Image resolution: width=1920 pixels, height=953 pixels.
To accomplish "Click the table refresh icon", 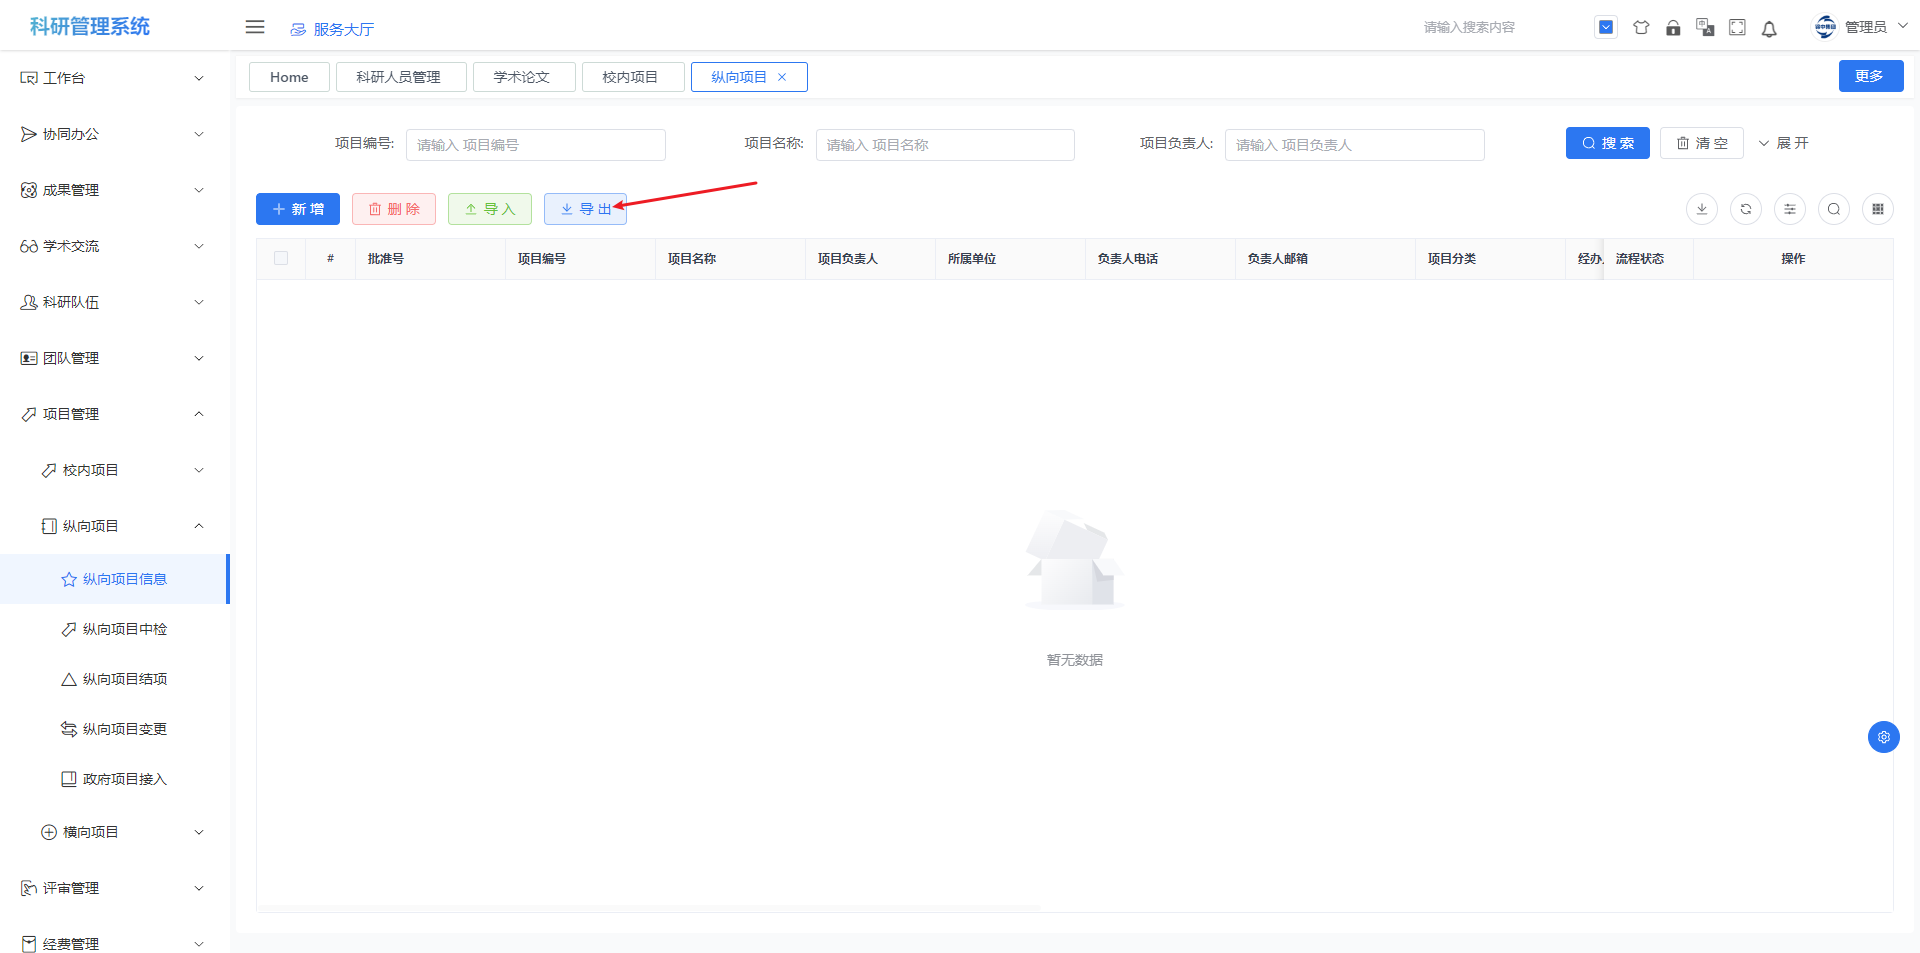I will pyautogui.click(x=1746, y=209).
